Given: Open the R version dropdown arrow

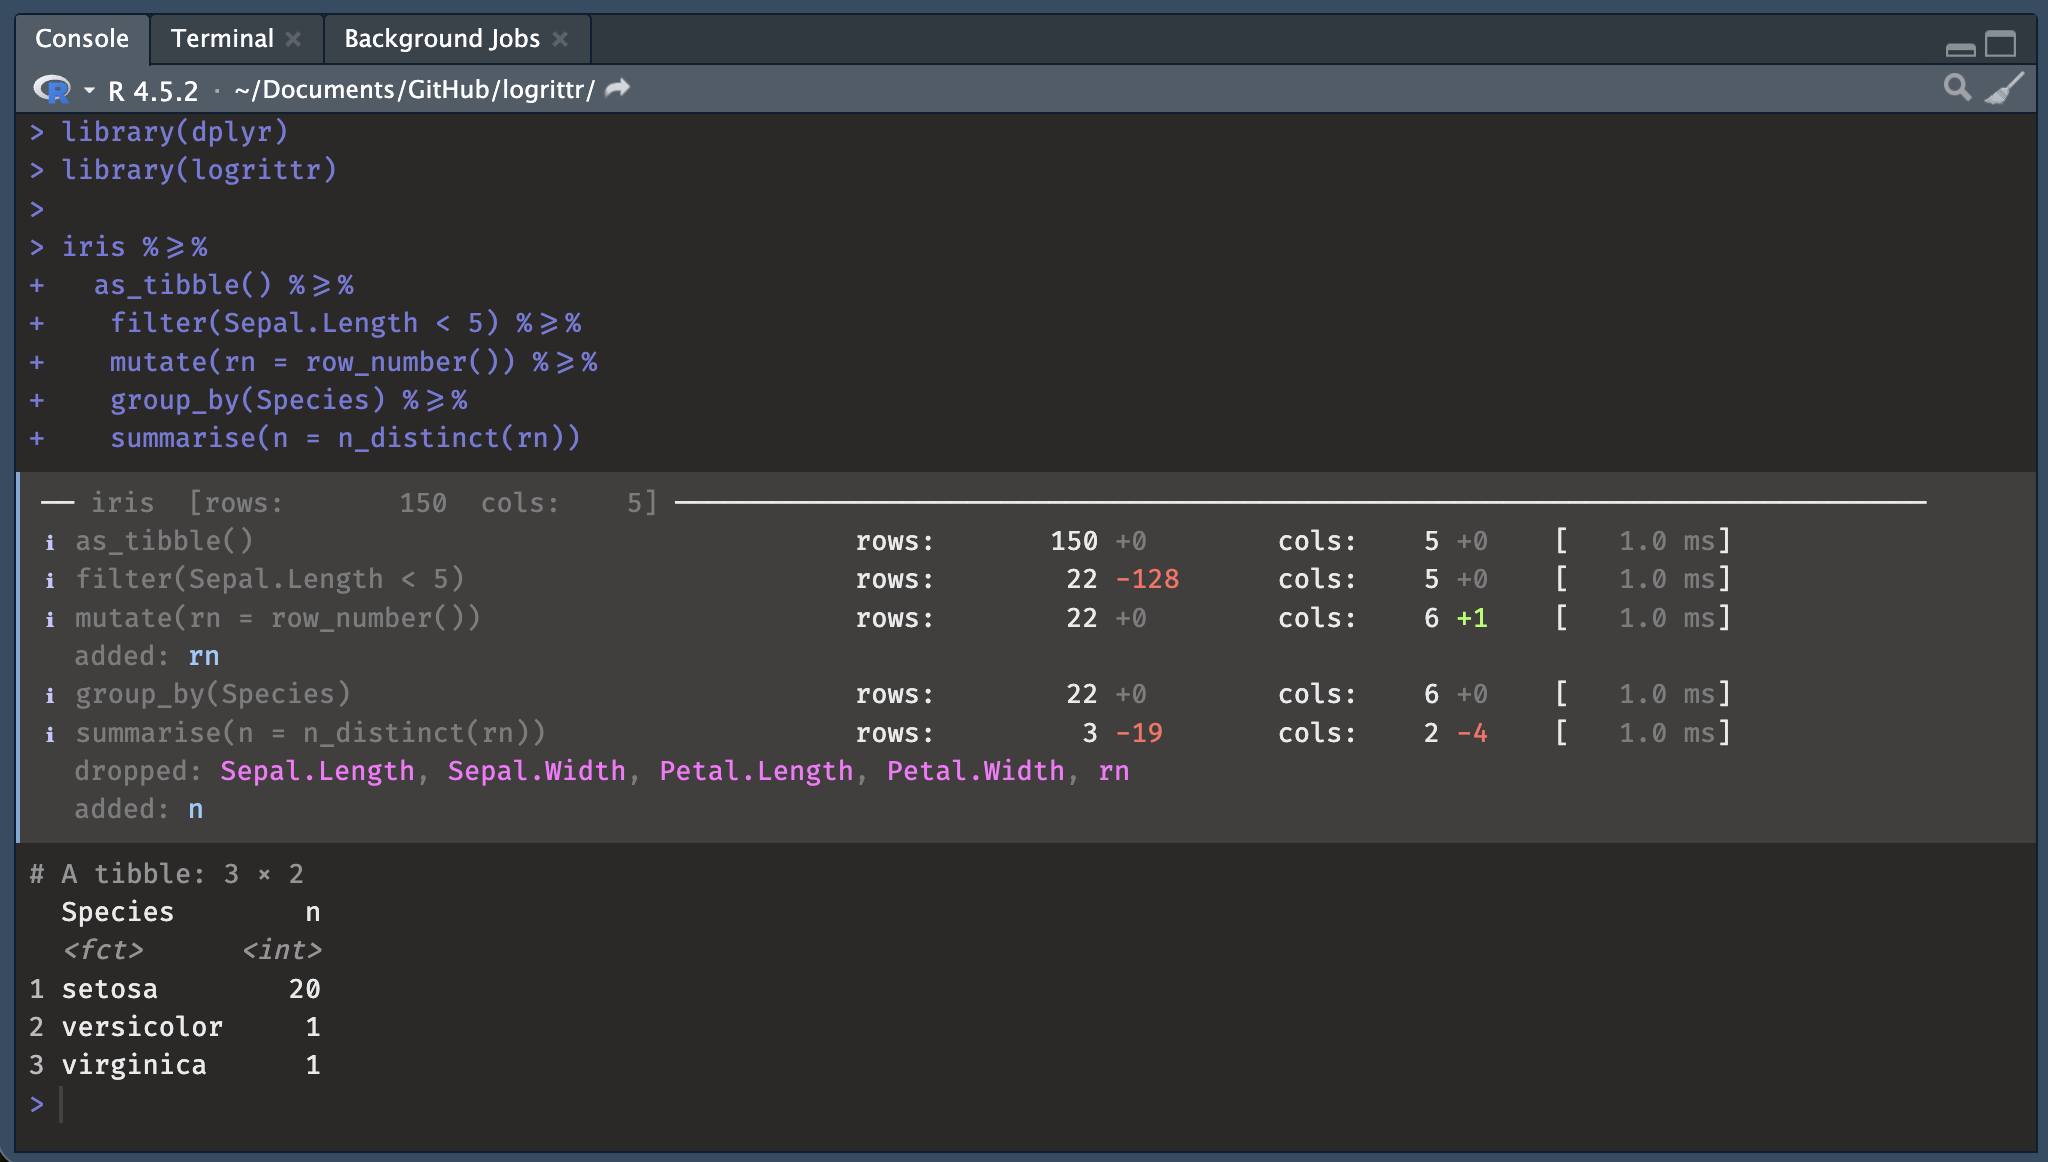Looking at the screenshot, I should pyautogui.click(x=89, y=91).
